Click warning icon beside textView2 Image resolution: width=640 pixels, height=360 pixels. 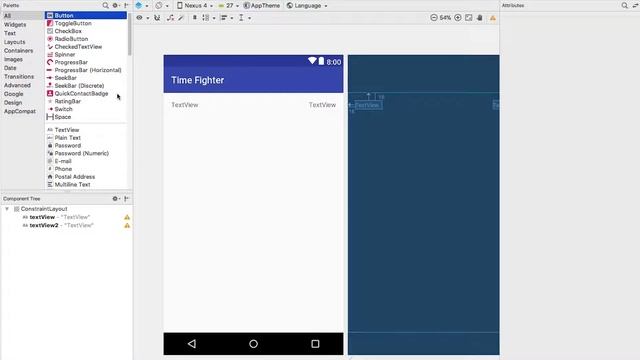tap(127, 225)
